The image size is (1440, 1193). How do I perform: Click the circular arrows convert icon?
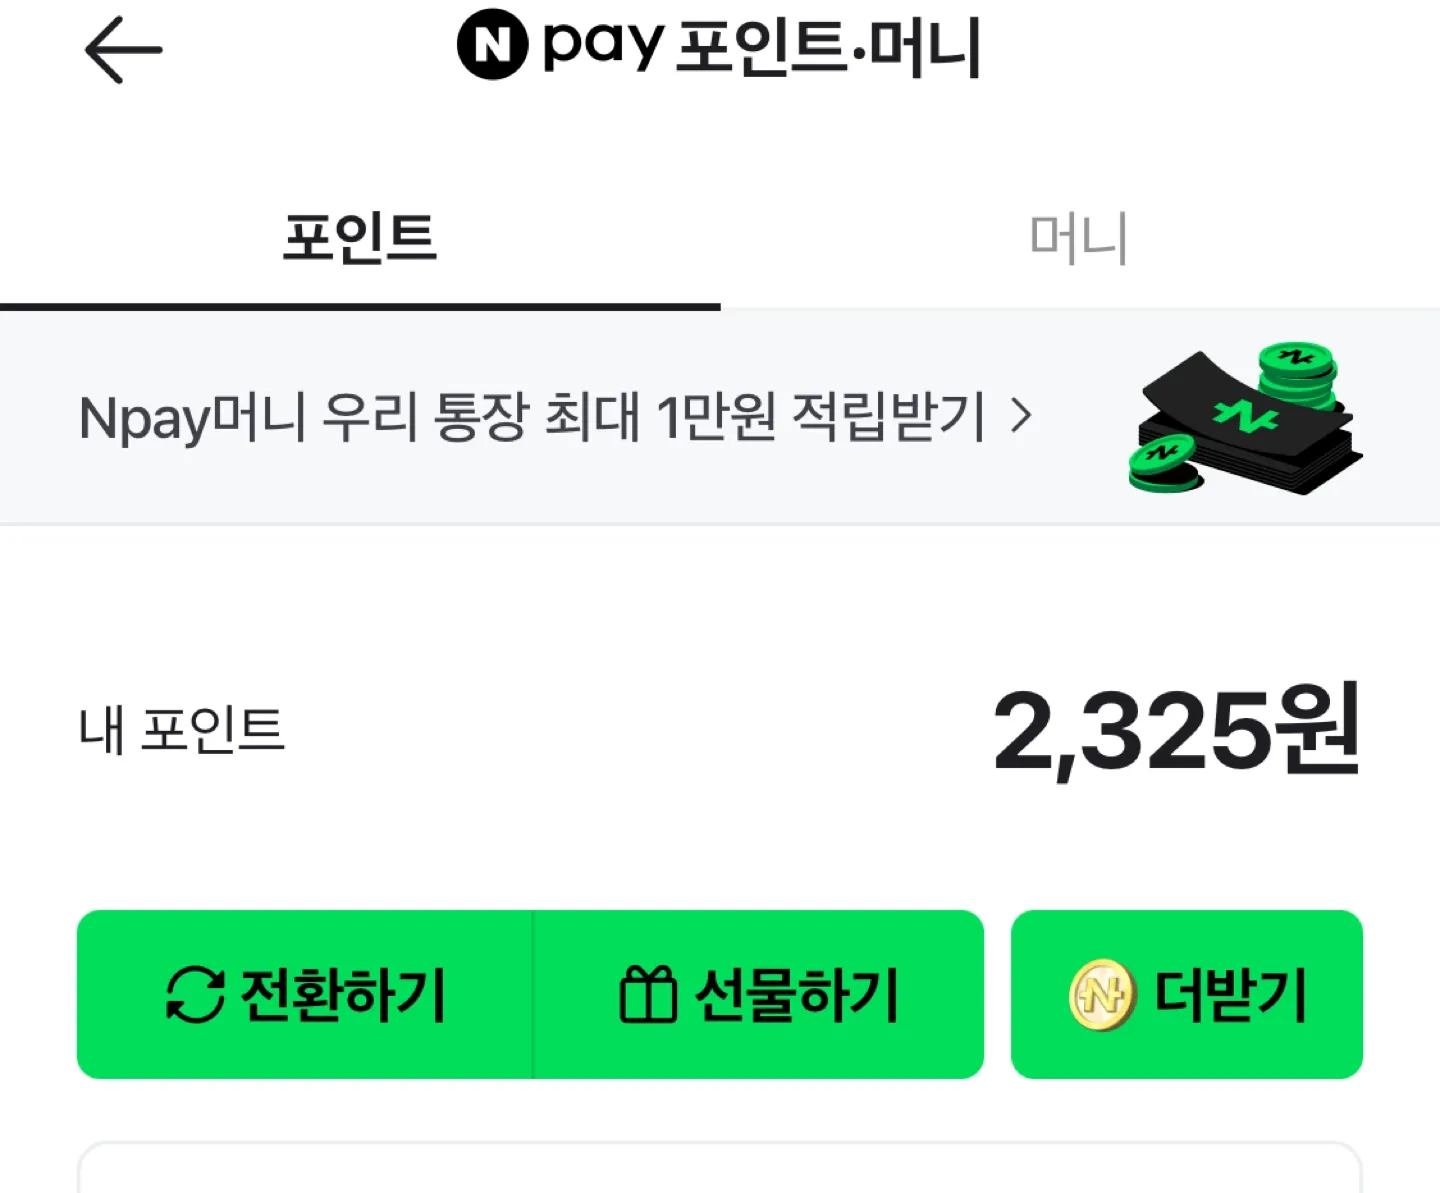195,994
